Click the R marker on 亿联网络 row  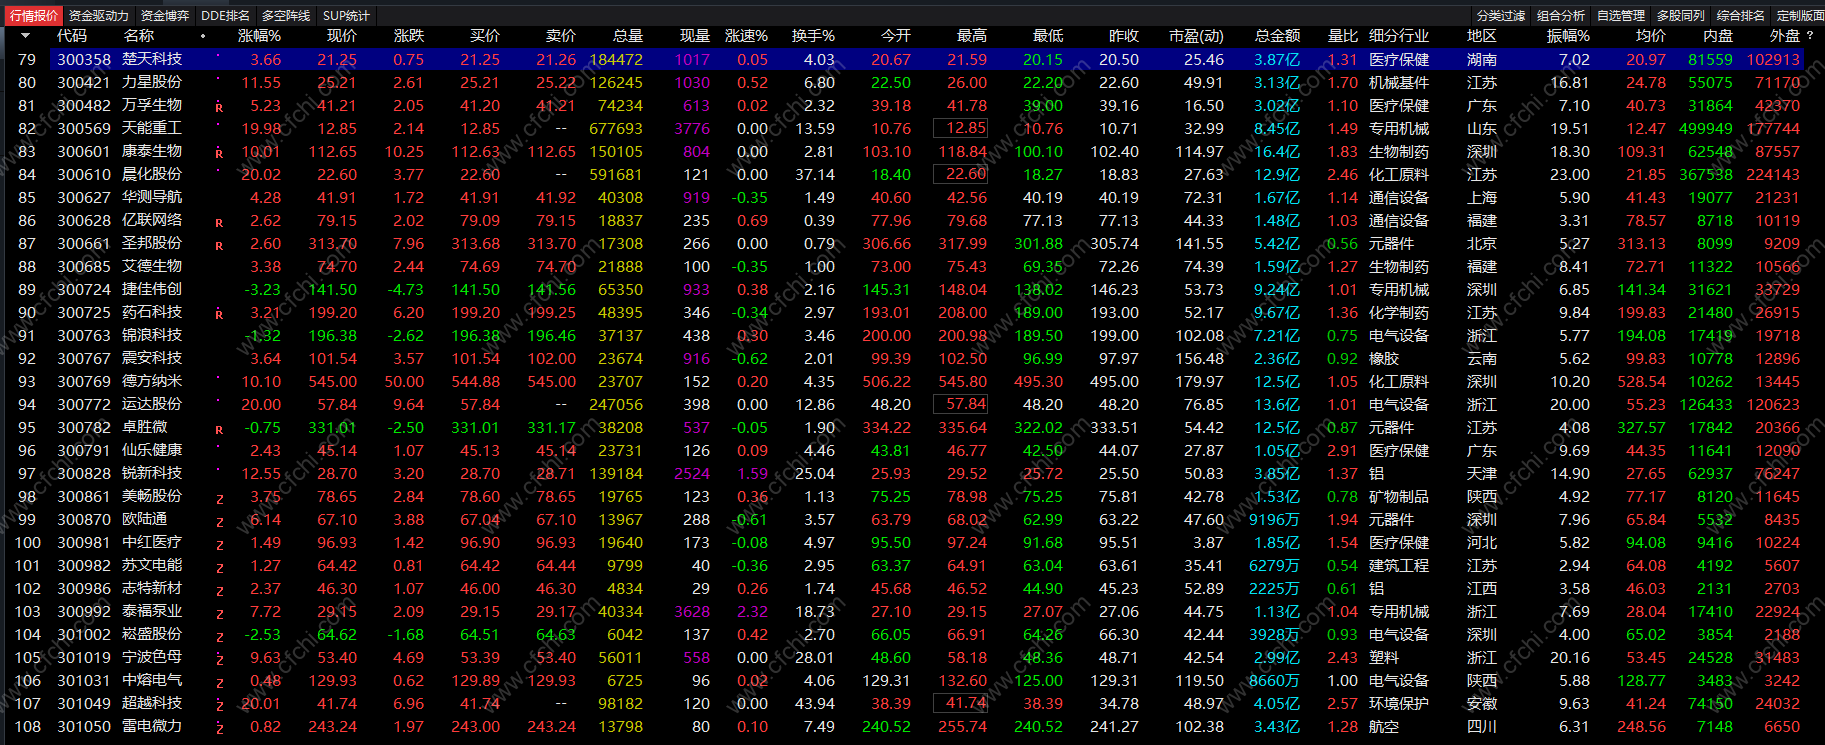(x=219, y=222)
